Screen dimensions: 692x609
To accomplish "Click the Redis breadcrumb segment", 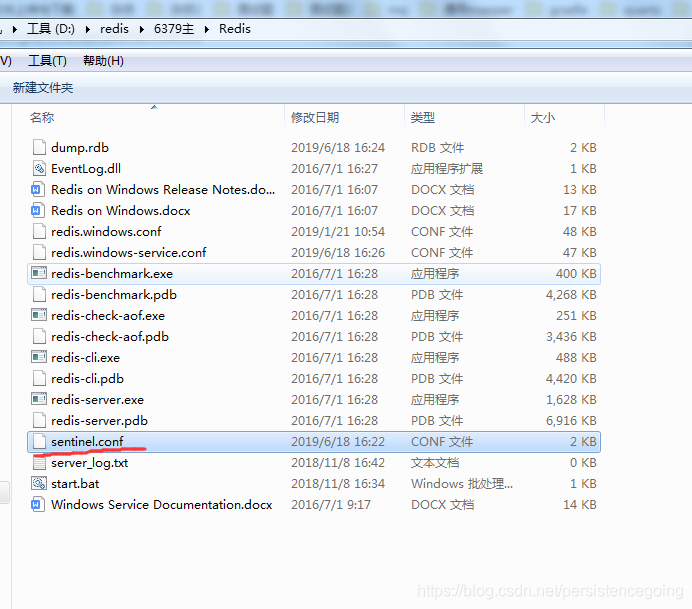I will coord(235,29).
